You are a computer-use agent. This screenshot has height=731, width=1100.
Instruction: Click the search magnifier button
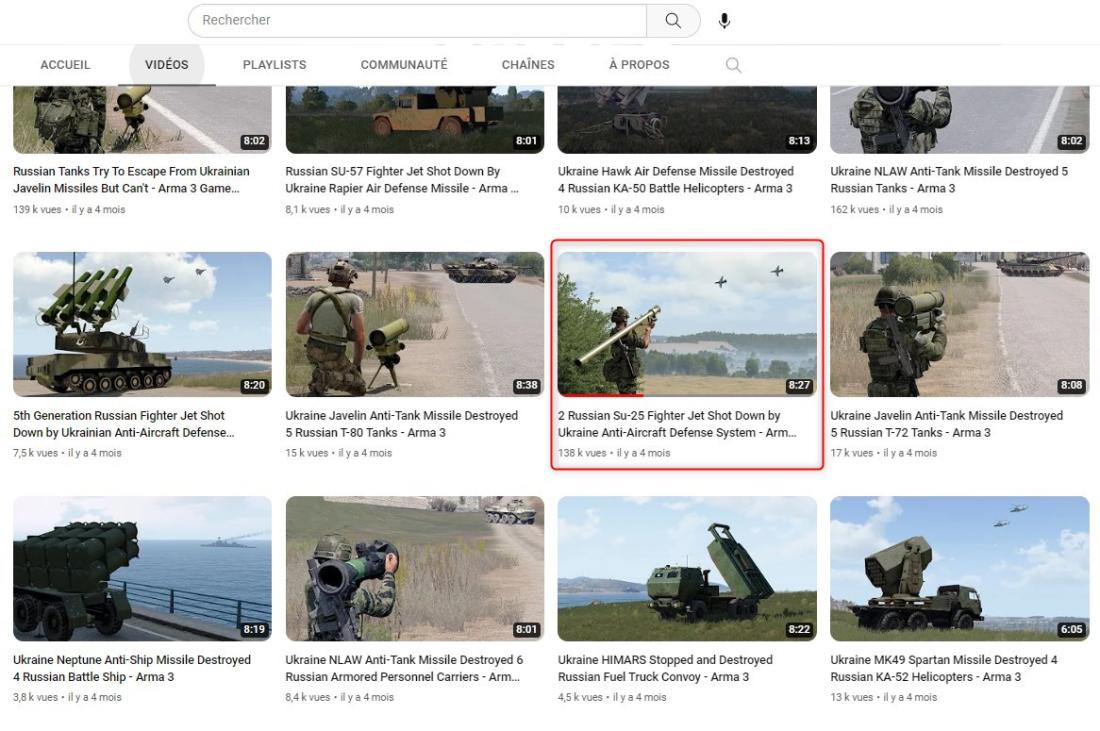(673, 20)
